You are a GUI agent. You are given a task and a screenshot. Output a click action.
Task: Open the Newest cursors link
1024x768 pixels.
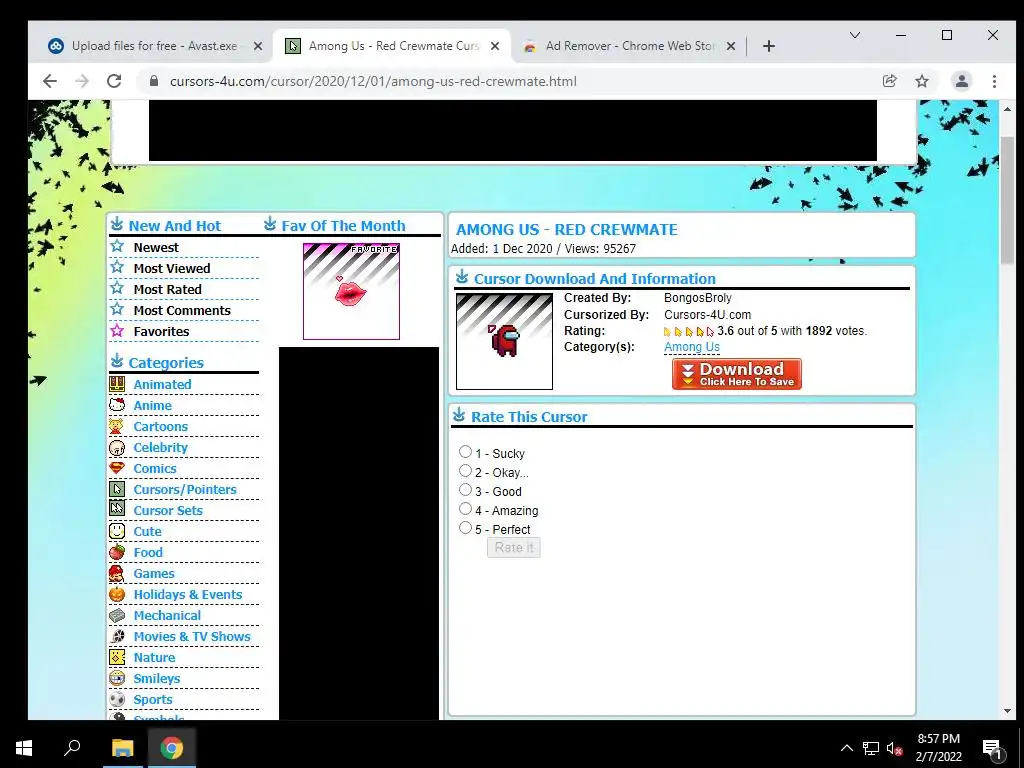(x=156, y=248)
